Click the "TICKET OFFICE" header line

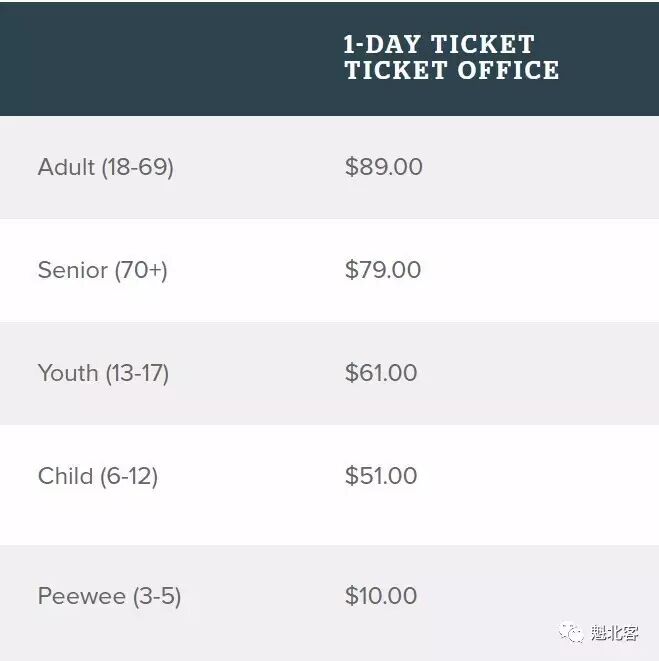[451, 70]
